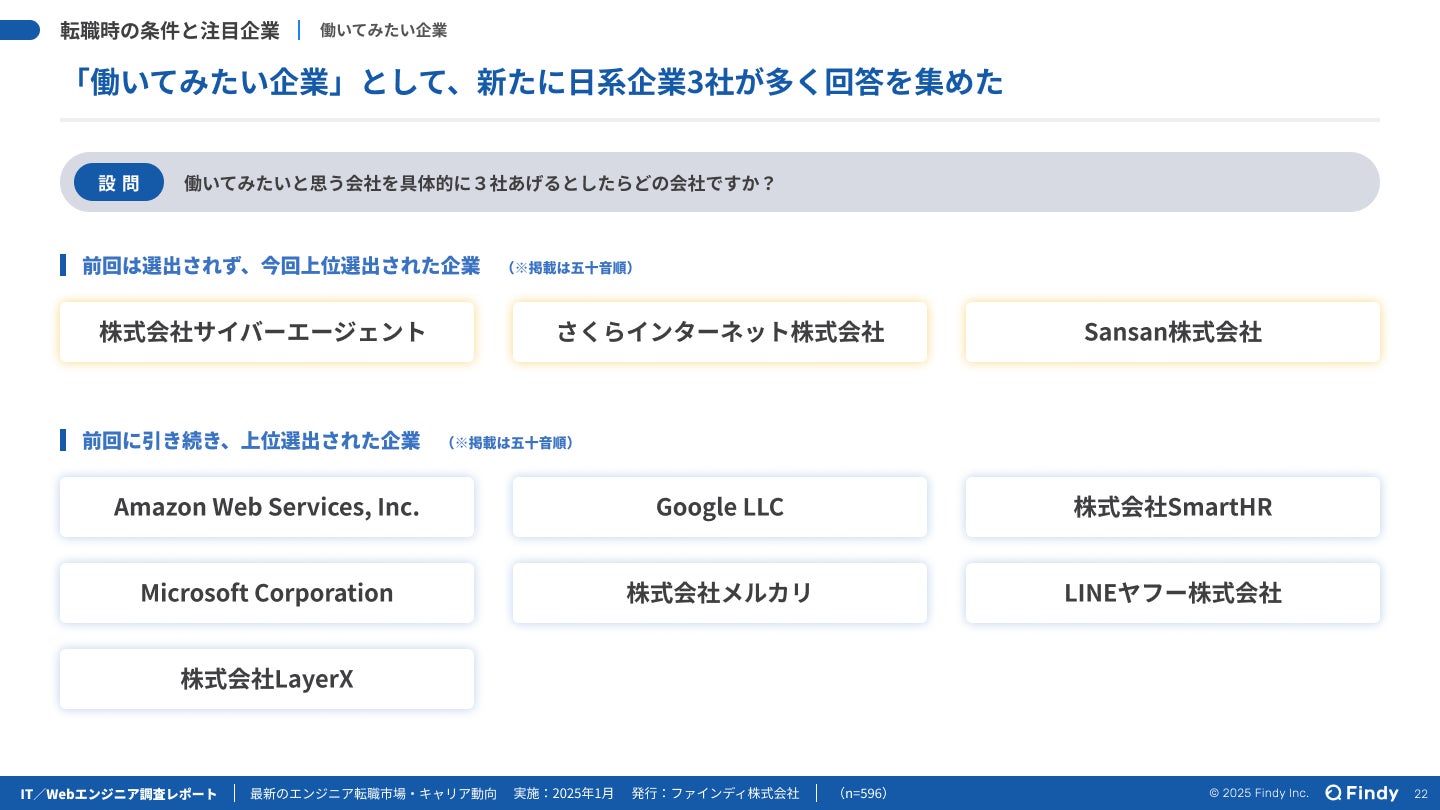Screen dimensions: 1440x810
Task: Click the Sansan株式会社 card
Action: 1172,332
